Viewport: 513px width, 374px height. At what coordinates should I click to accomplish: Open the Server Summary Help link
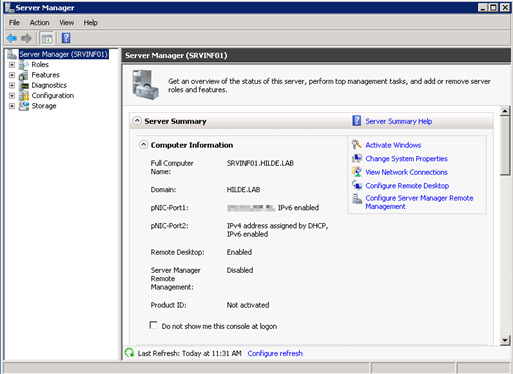399,121
